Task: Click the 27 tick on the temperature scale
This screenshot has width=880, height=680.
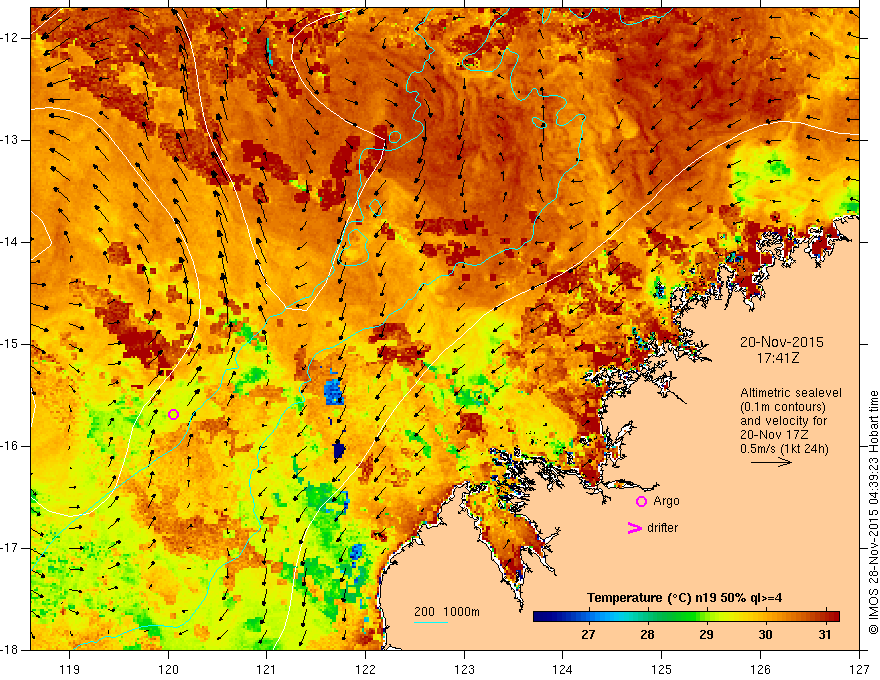Action: click(588, 635)
